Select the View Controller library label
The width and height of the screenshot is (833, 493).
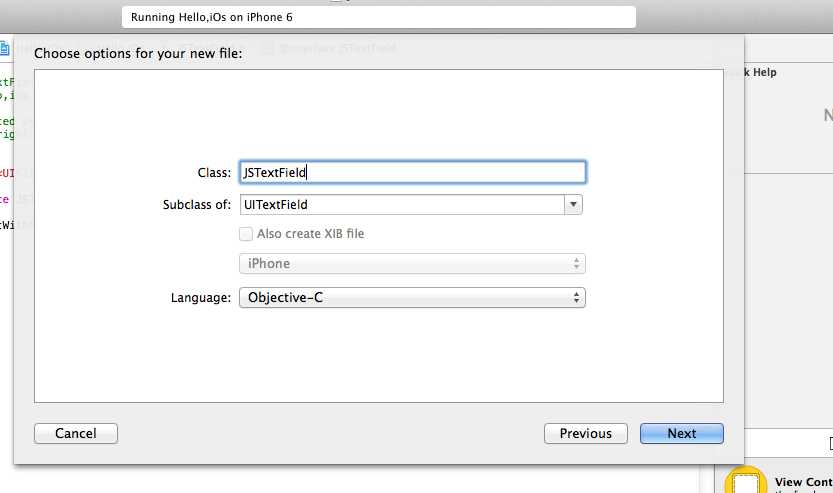[803, 482]
